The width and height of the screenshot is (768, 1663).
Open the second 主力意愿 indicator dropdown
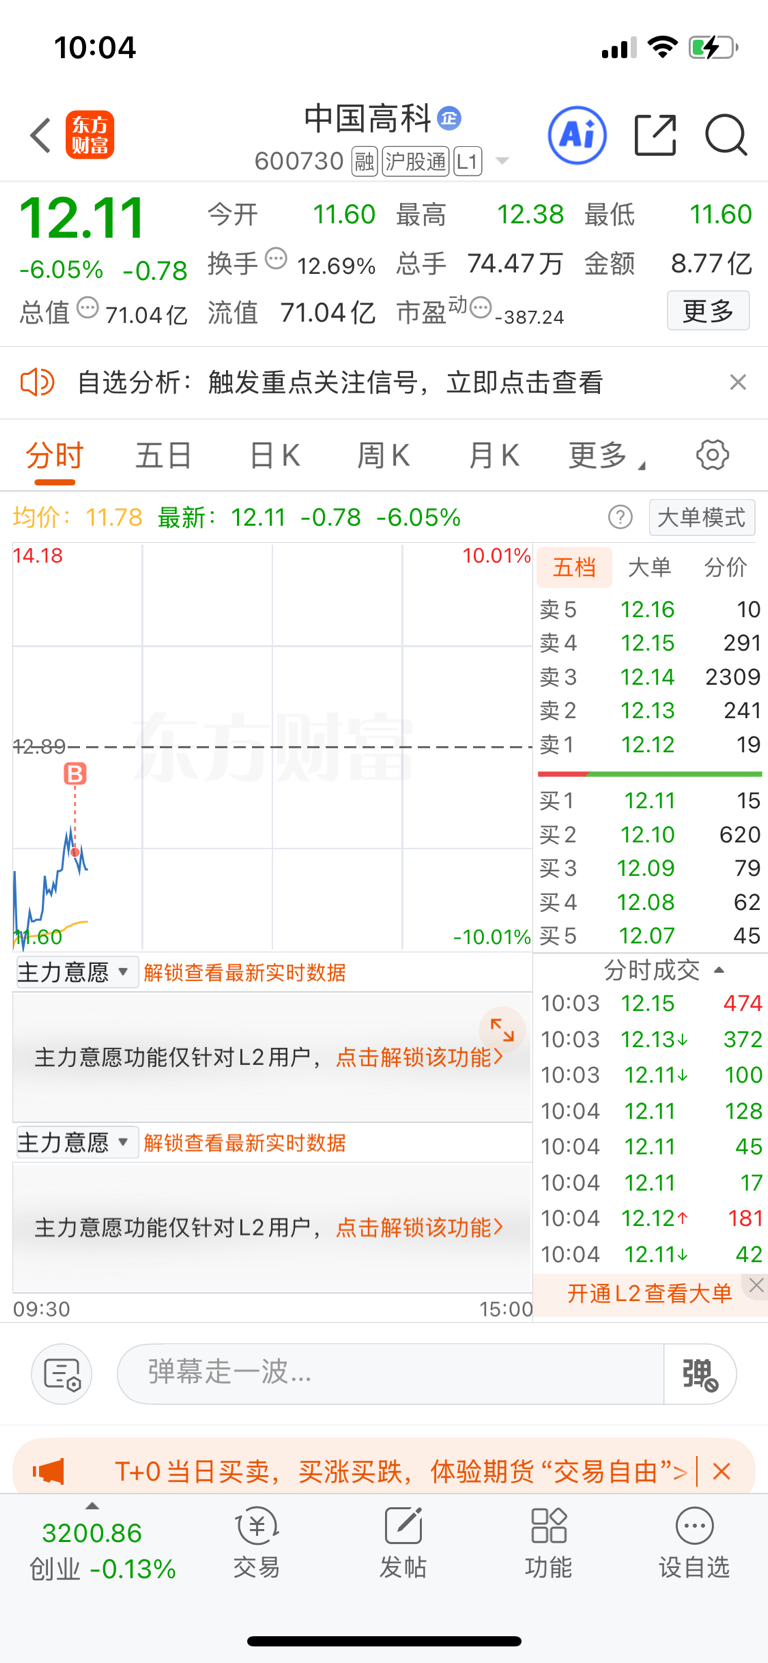click(x=76, y=1142)
